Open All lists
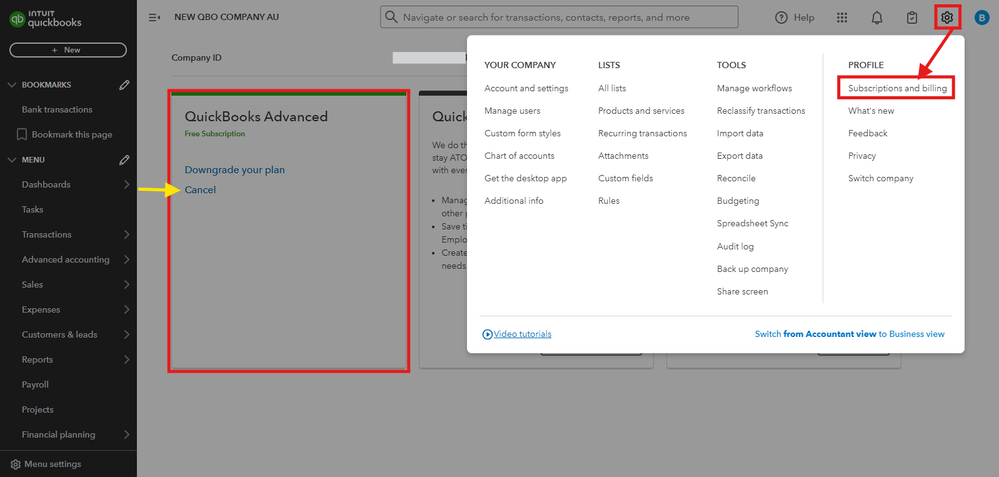Image resolution: width=999 pixels, height=477 pixels. coord(612,88)
